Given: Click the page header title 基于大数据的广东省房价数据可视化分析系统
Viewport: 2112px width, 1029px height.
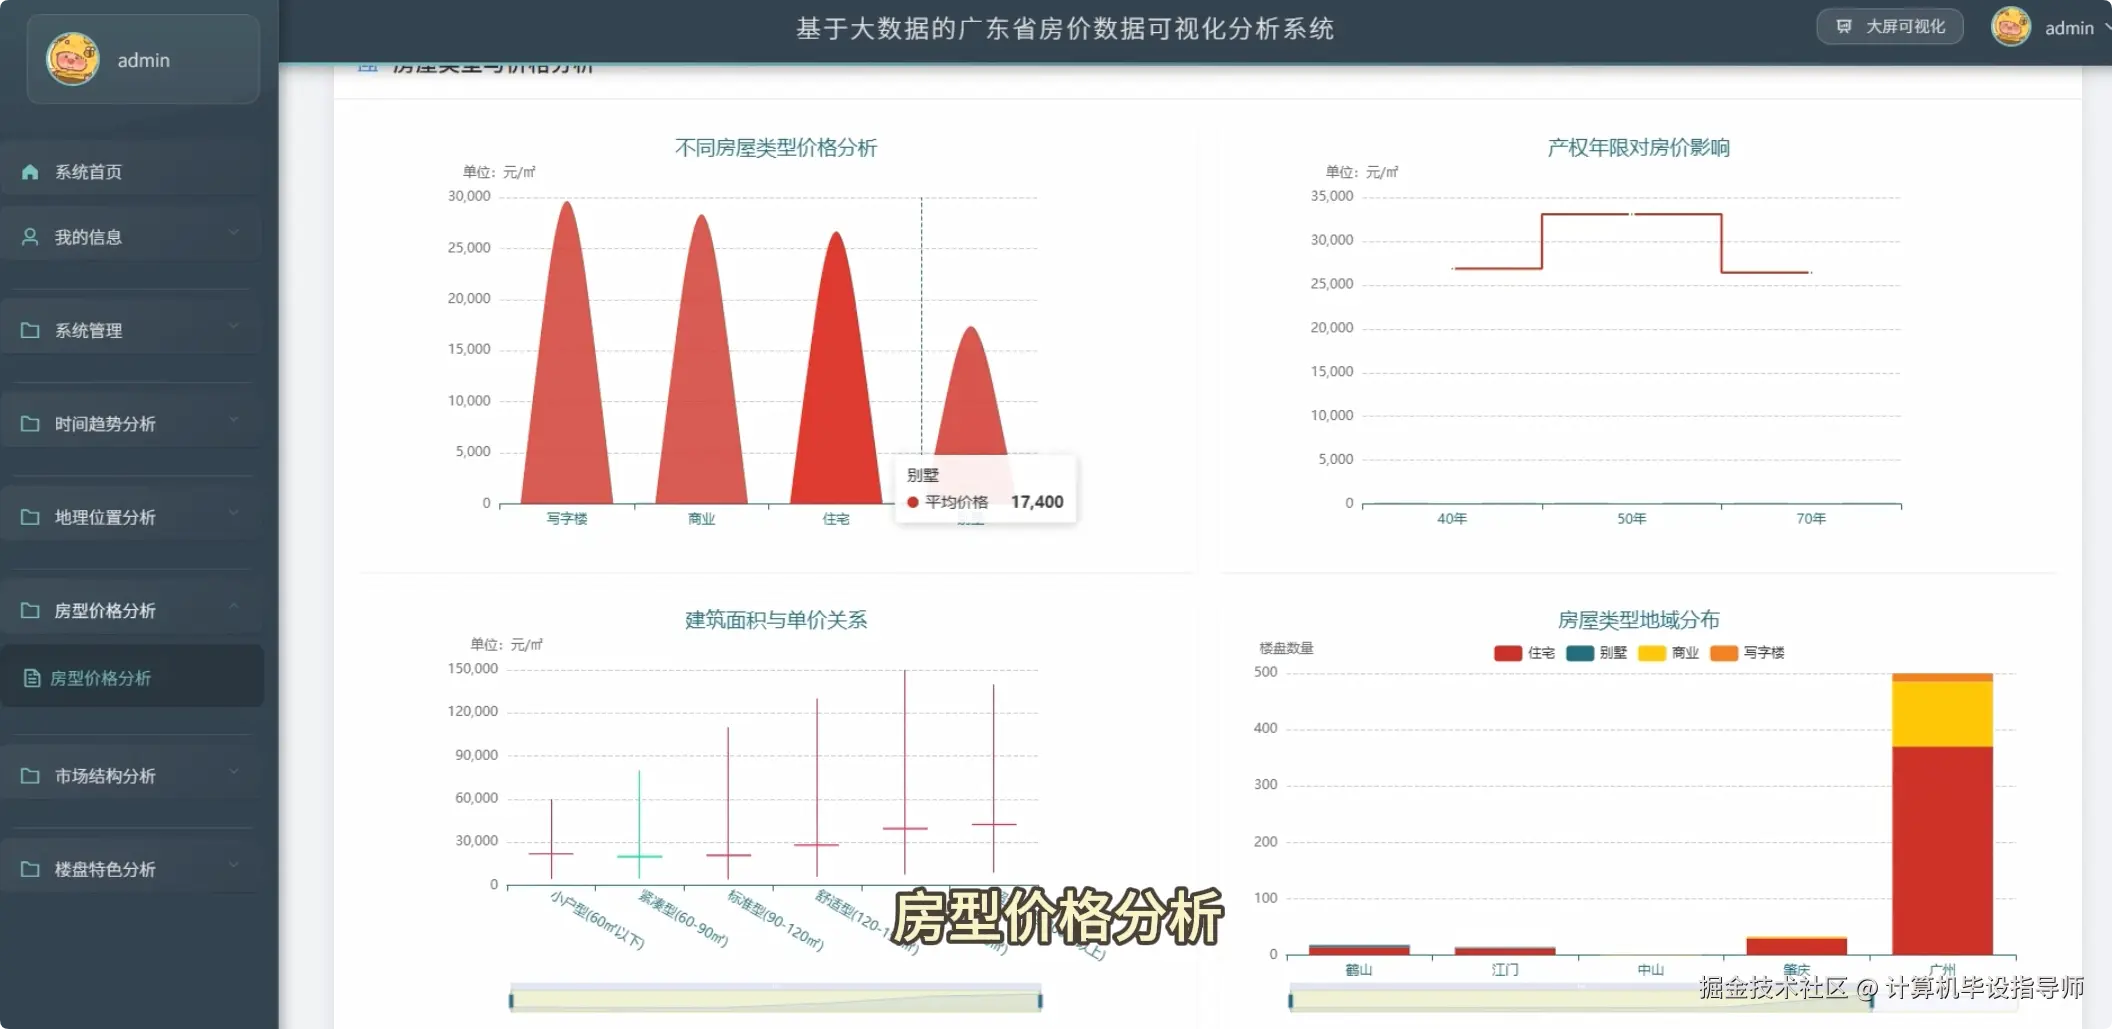Looking at the screenshot, I should point(1065,28).
